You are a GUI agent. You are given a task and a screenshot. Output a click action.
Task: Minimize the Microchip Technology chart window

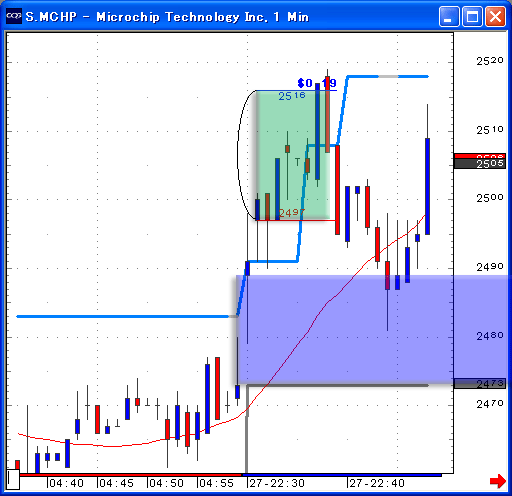[x=448, y=16]
